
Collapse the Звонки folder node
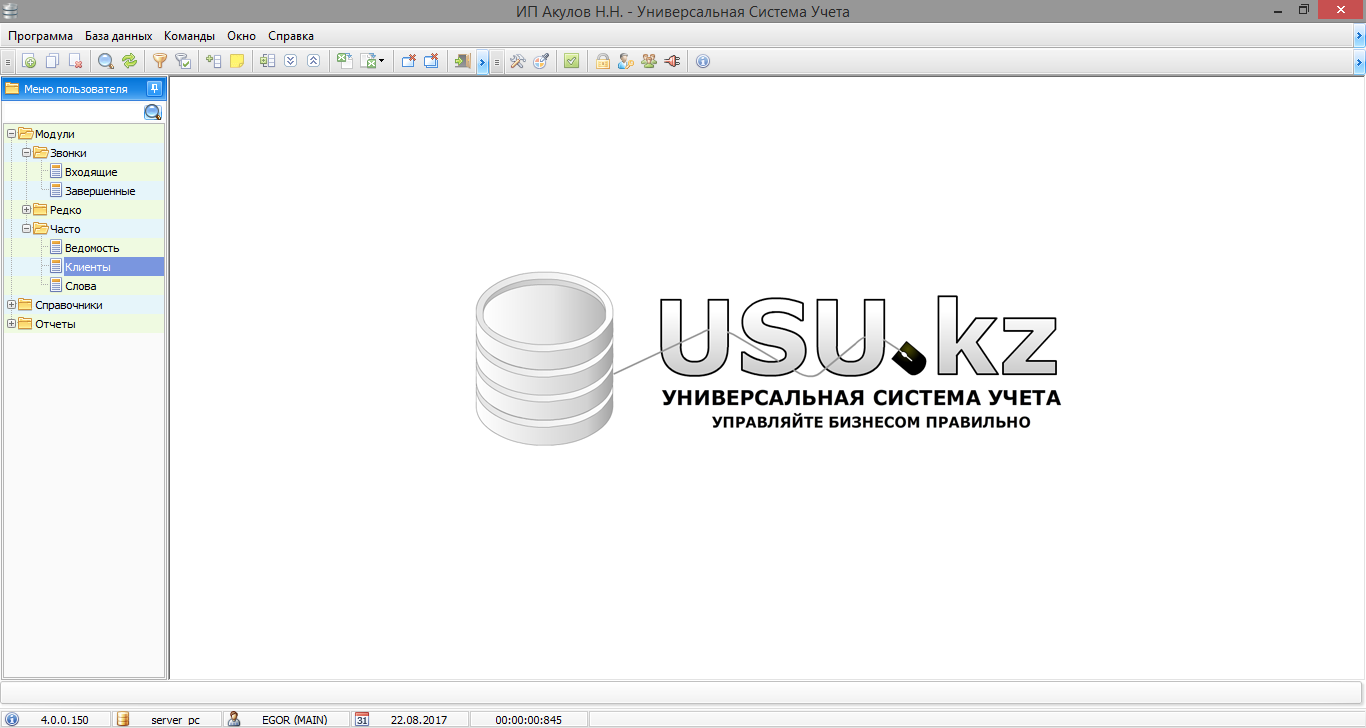27,153
